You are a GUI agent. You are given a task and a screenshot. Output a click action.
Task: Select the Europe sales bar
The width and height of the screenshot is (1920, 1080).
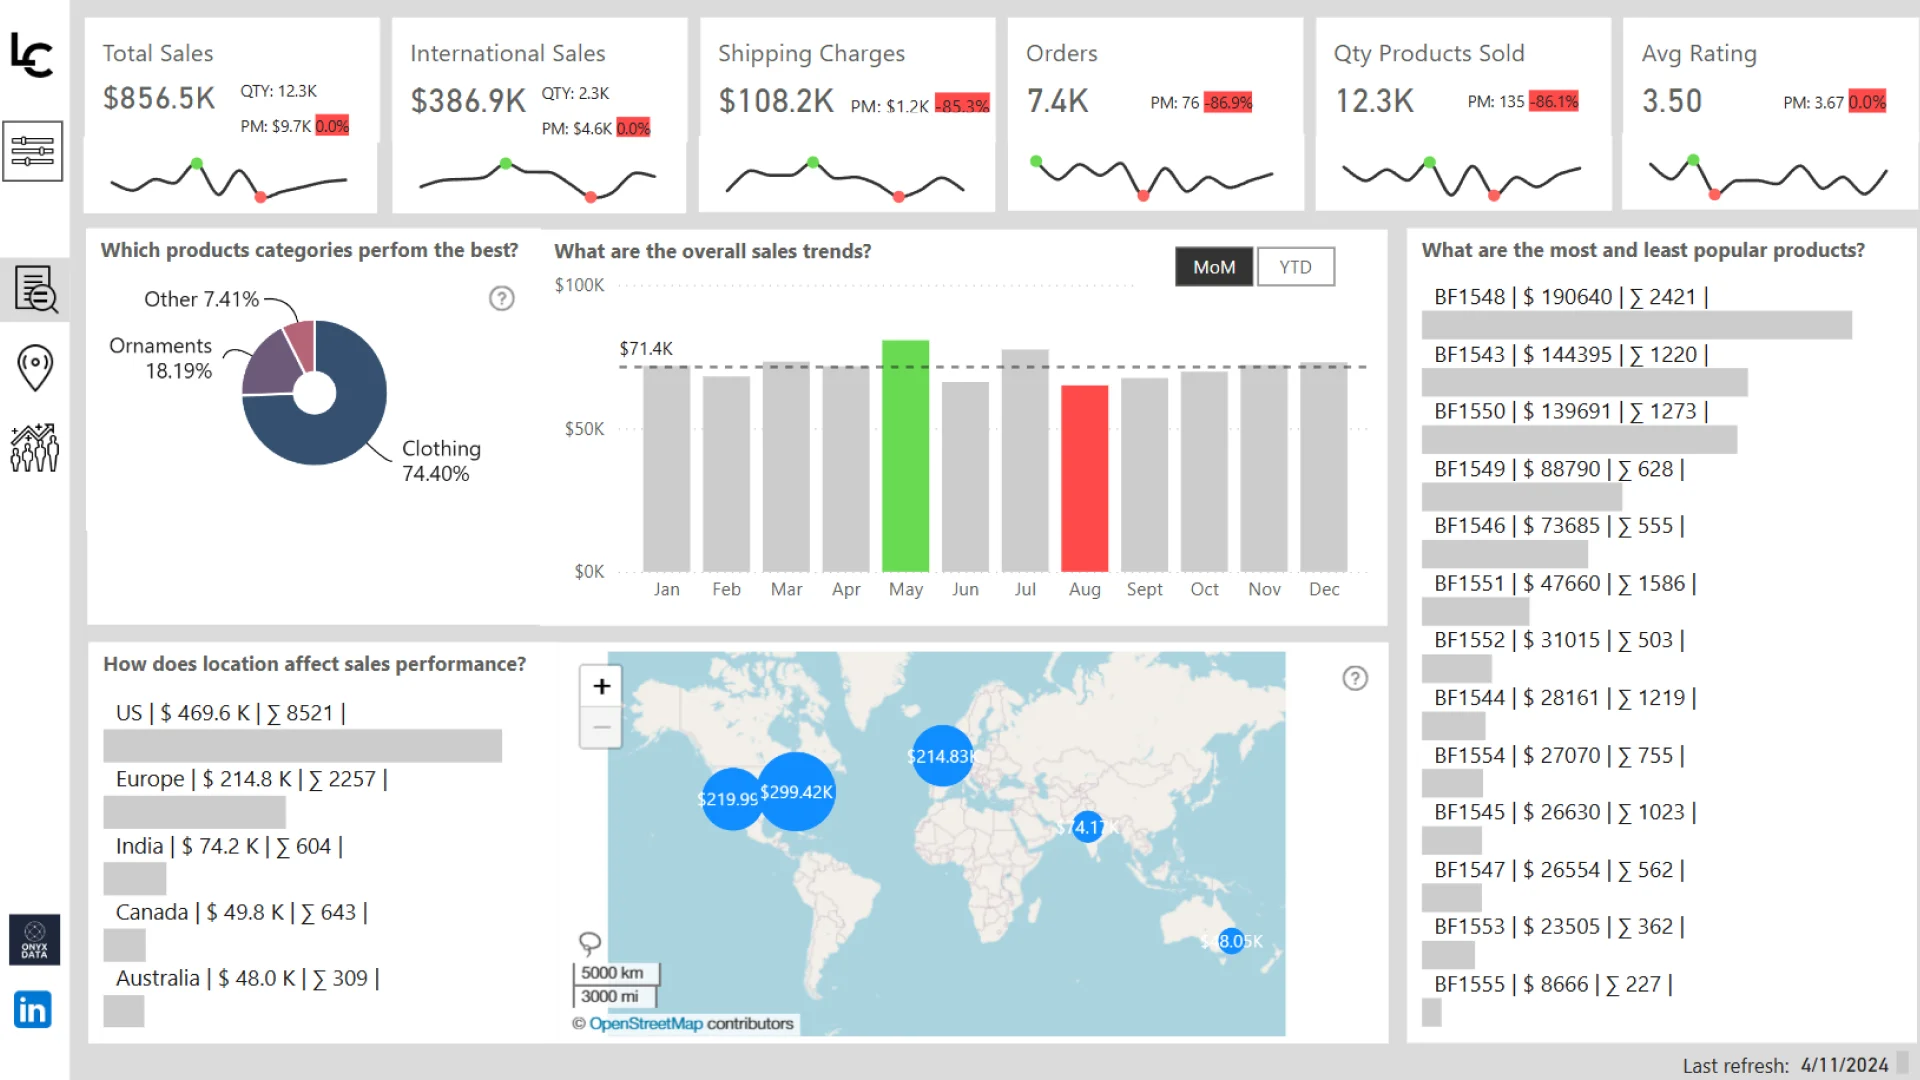(x=194, y=812)
